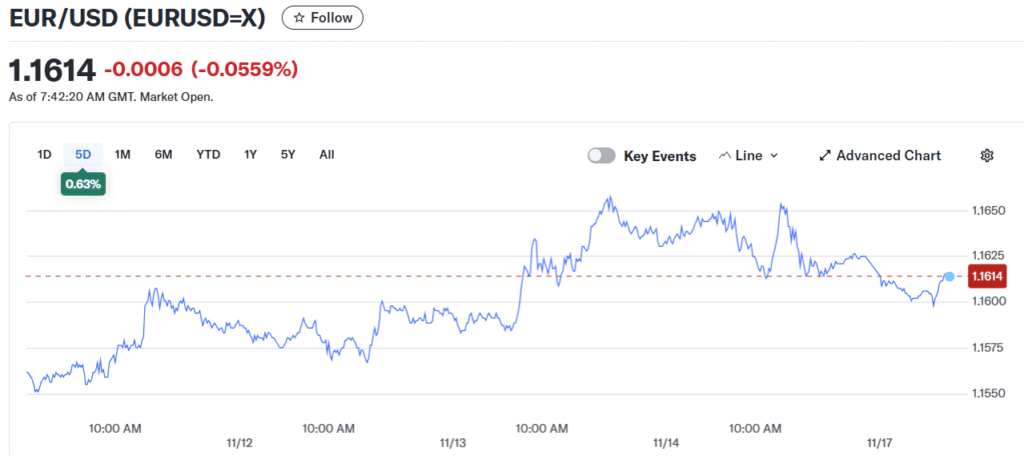1024x456 pixels.
Task: Choose the YTD time range
Action: [208, 154]
